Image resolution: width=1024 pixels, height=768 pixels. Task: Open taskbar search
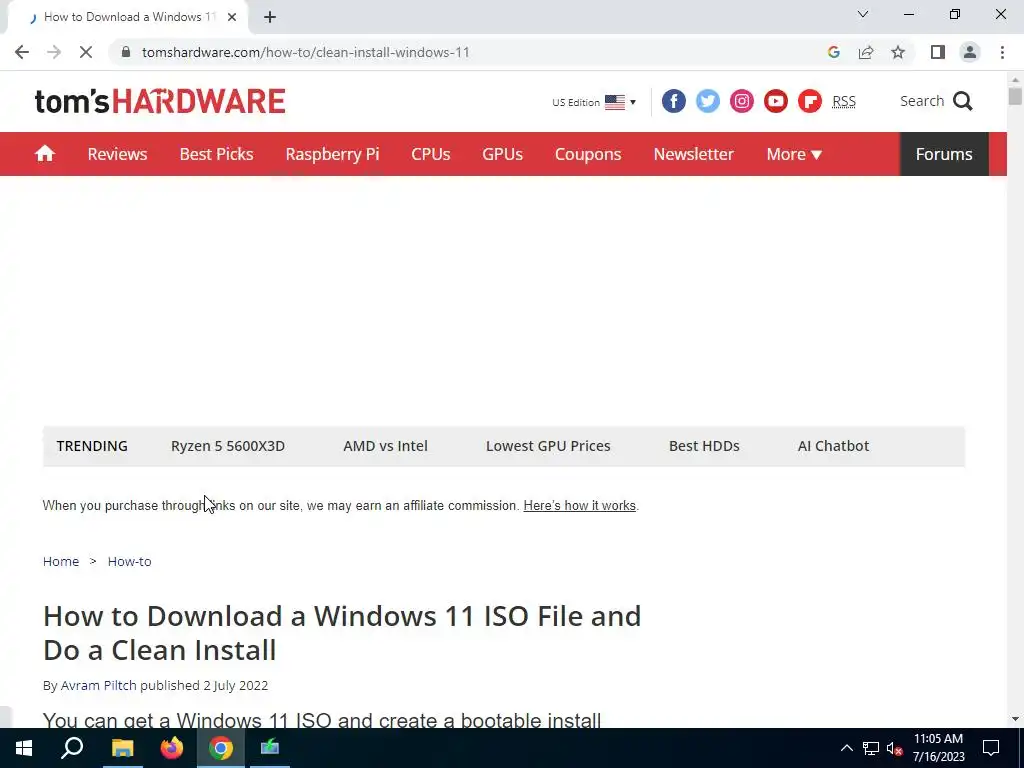pyautogui.click(x=72, y=748)
